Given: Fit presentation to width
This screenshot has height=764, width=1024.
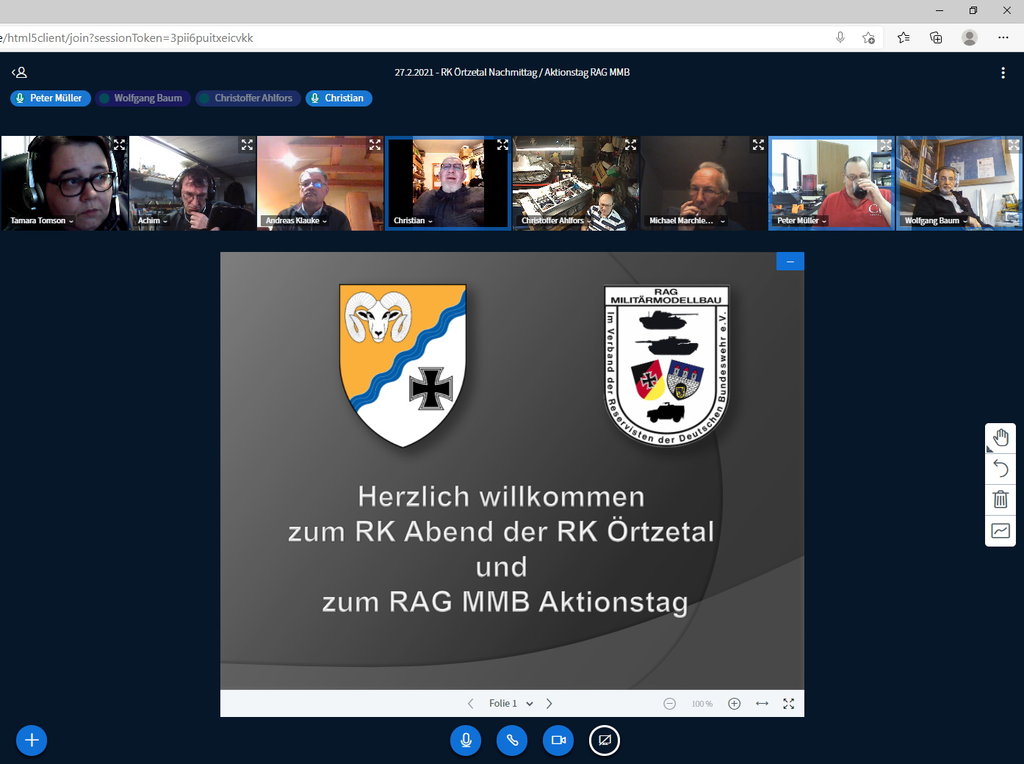Looking at the screenshot, I should coord(761,703).
